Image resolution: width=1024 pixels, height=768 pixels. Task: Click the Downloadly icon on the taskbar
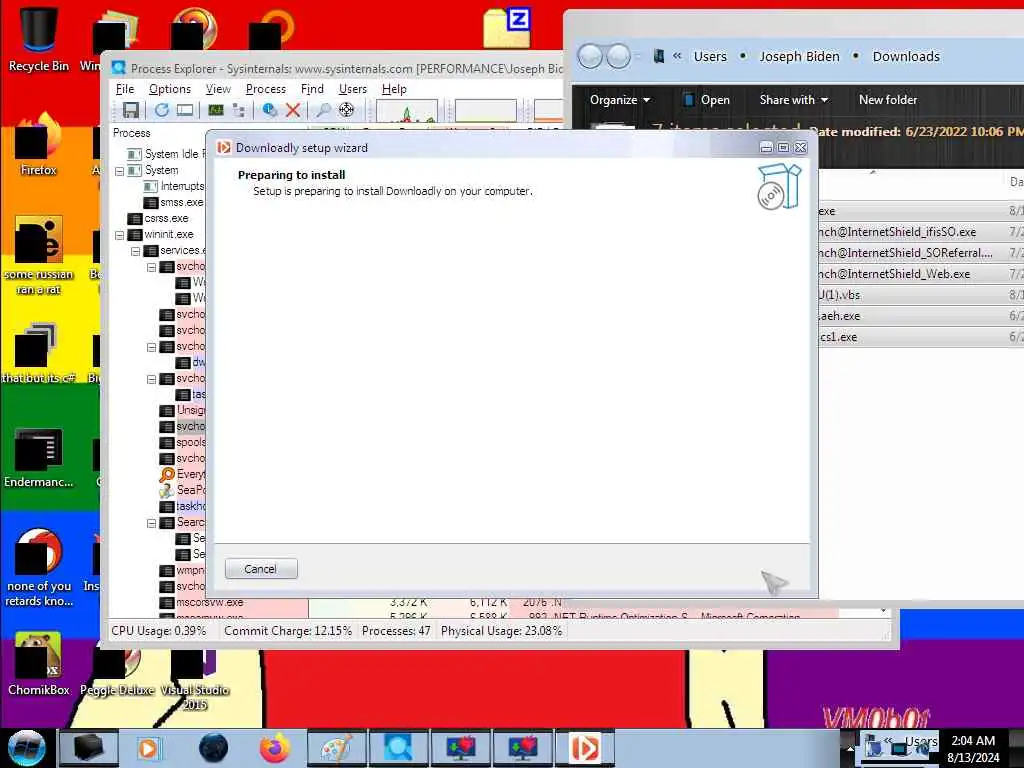click(584, 748)
